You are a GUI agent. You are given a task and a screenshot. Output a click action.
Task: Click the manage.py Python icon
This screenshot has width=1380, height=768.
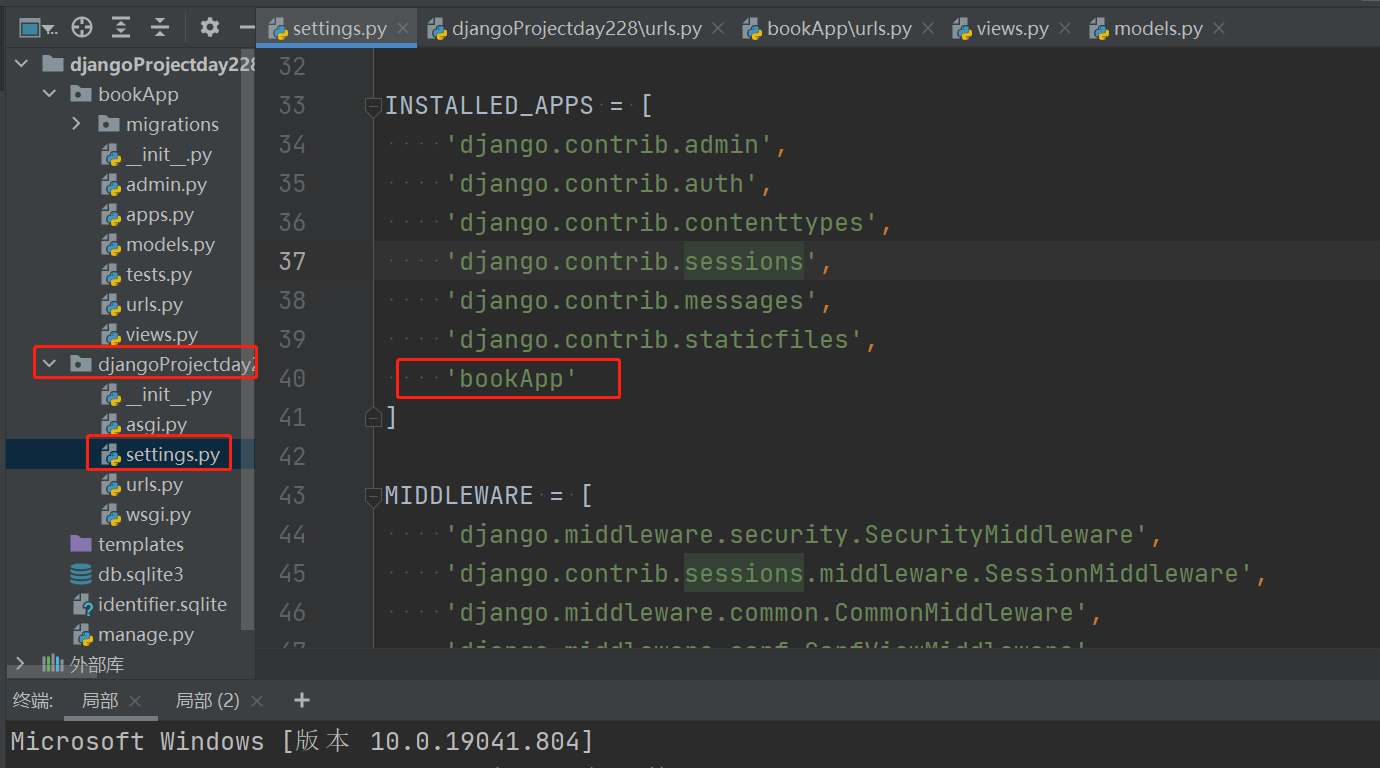[x=82, y=635]
